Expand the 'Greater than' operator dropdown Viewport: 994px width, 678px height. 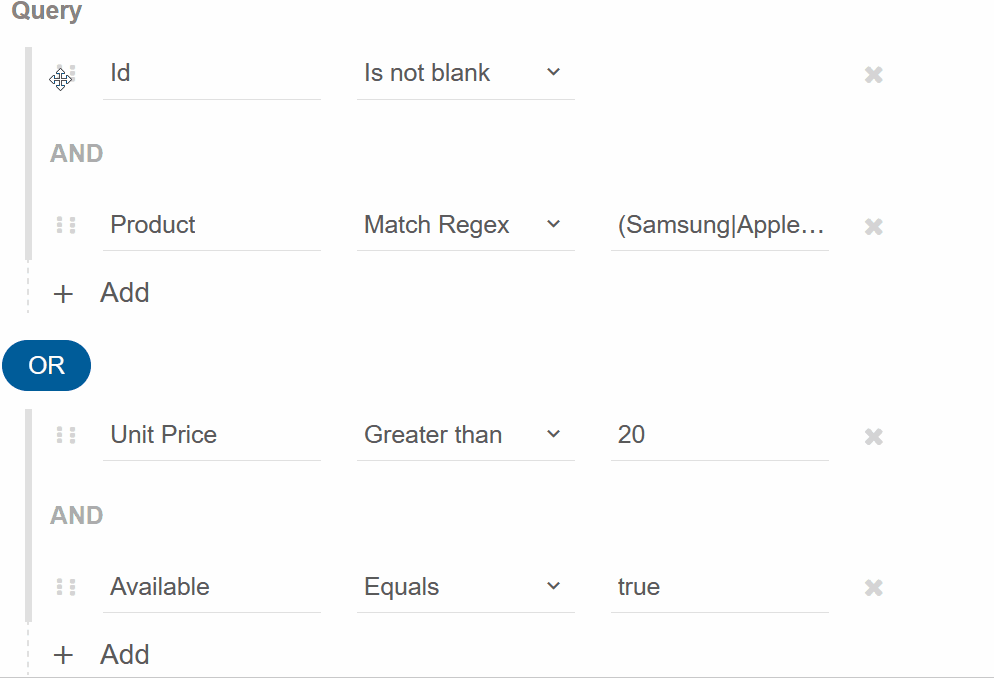coord(465,435)
